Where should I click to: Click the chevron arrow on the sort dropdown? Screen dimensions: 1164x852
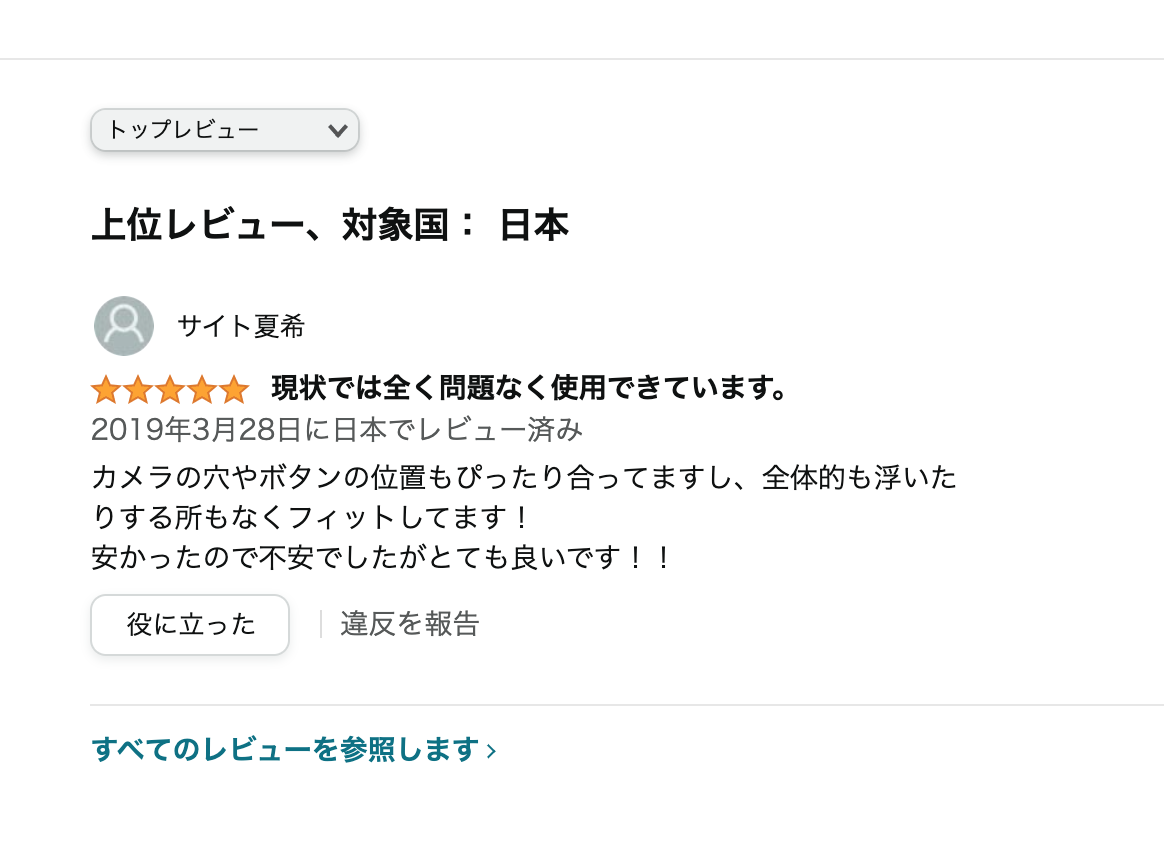tap(338, 130)
